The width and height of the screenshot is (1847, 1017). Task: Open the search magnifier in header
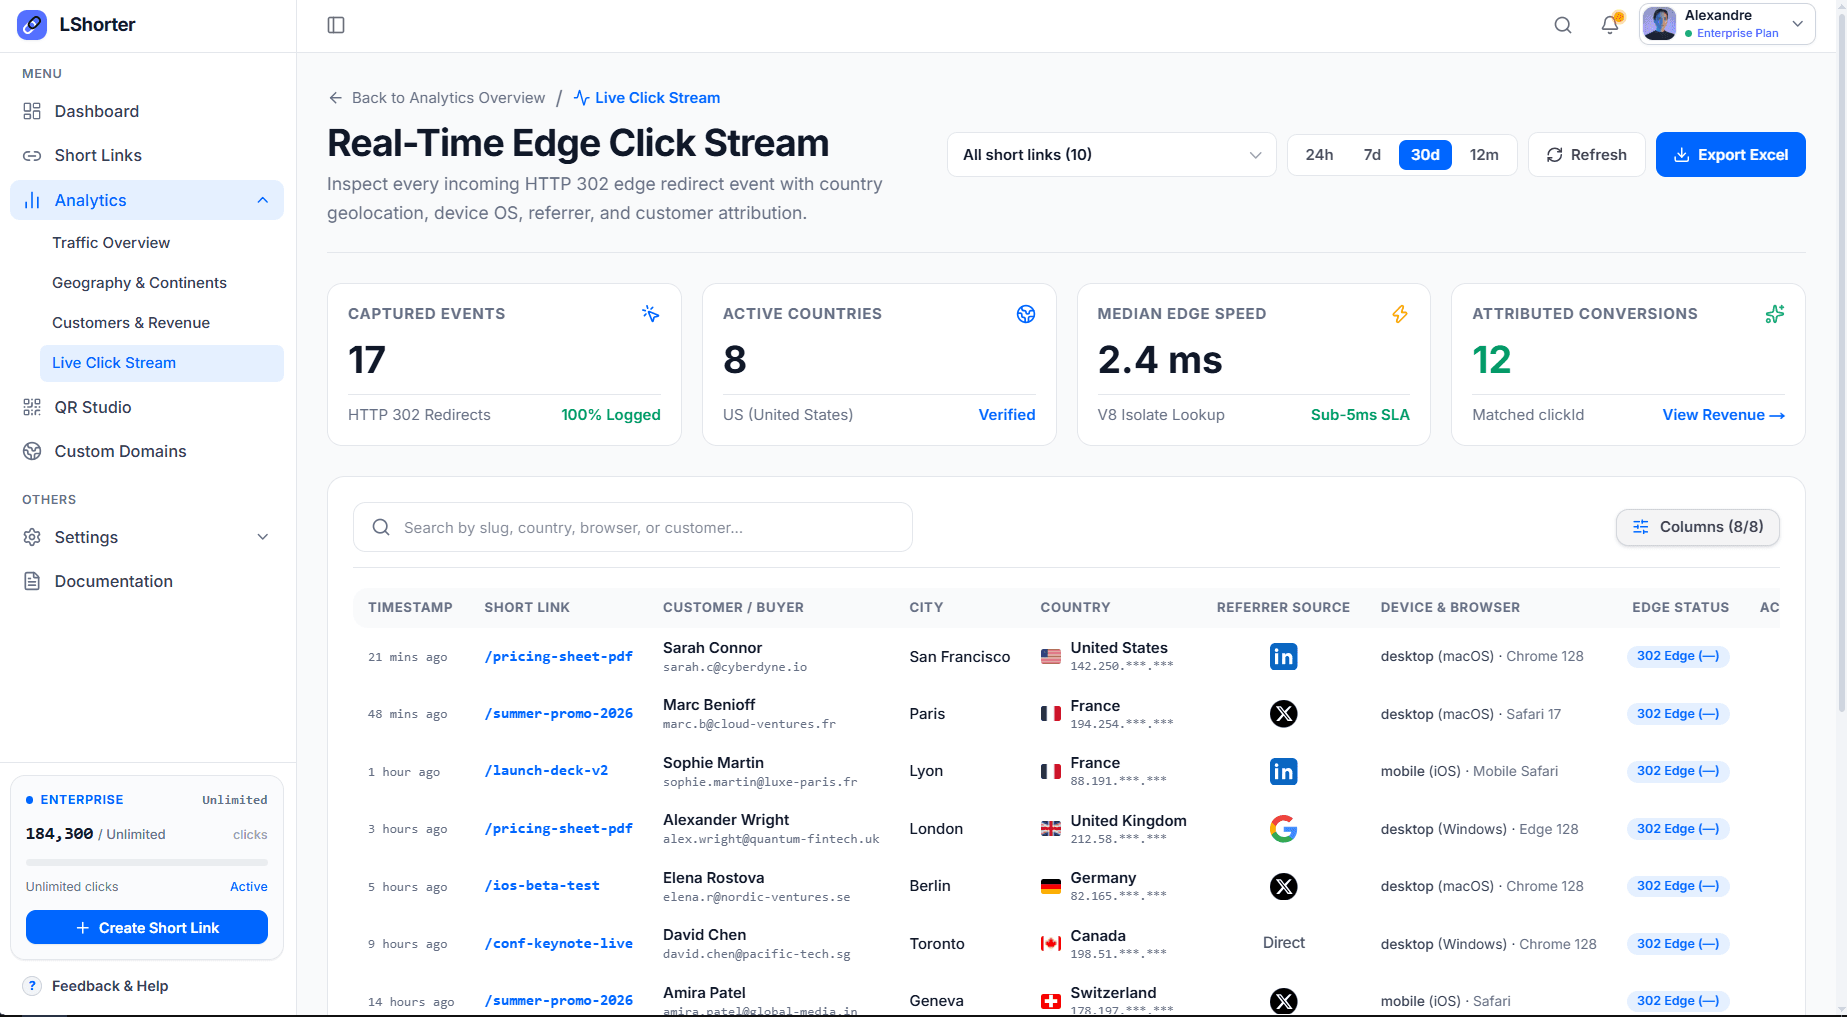tap(1563, 25)
